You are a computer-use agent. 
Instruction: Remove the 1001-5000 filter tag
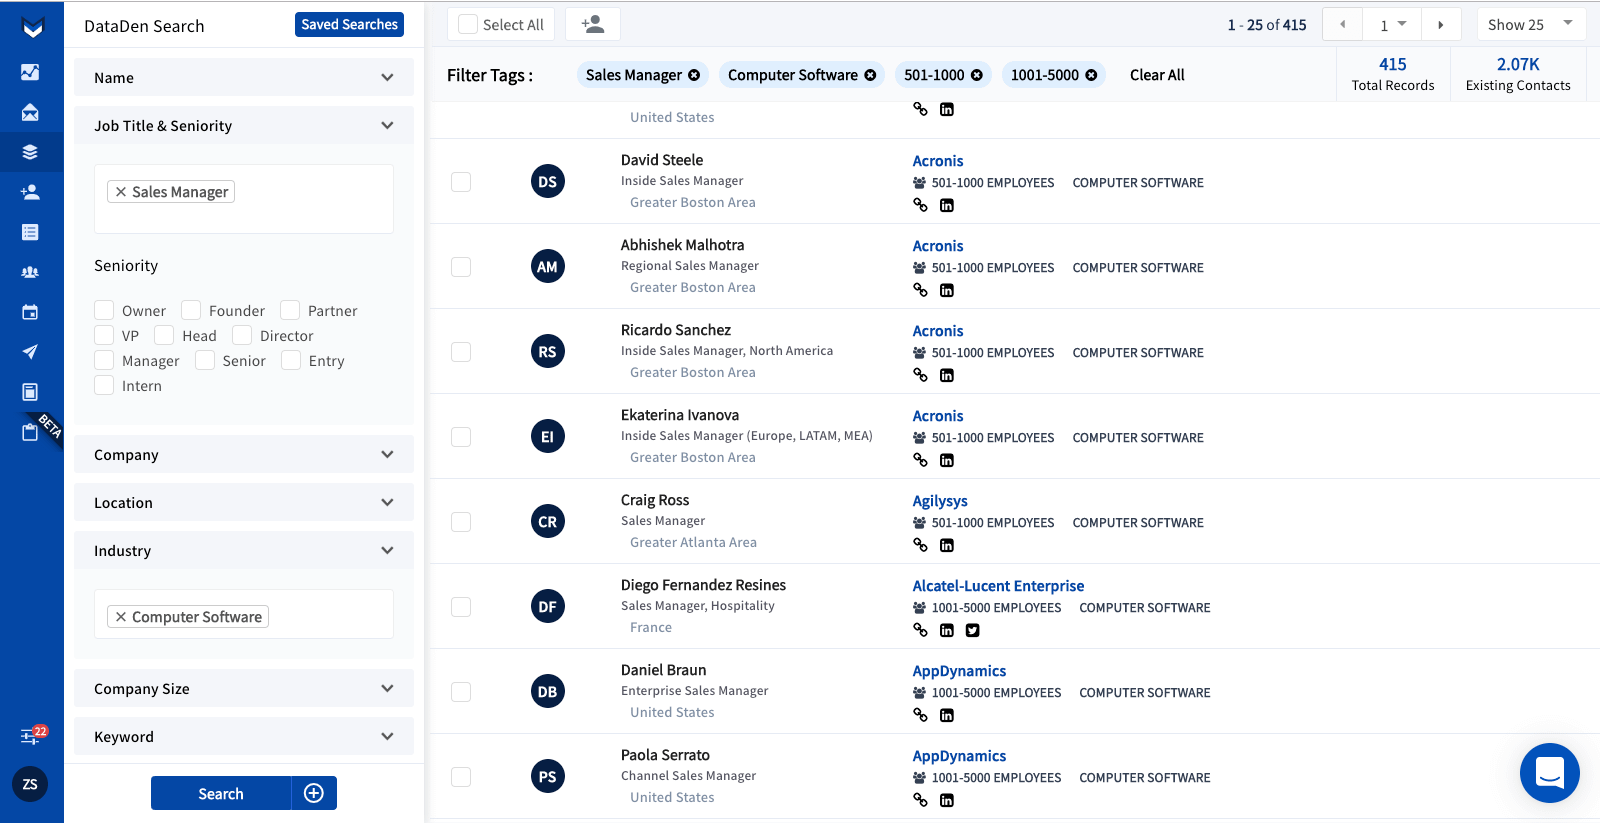pos(1091,75)
